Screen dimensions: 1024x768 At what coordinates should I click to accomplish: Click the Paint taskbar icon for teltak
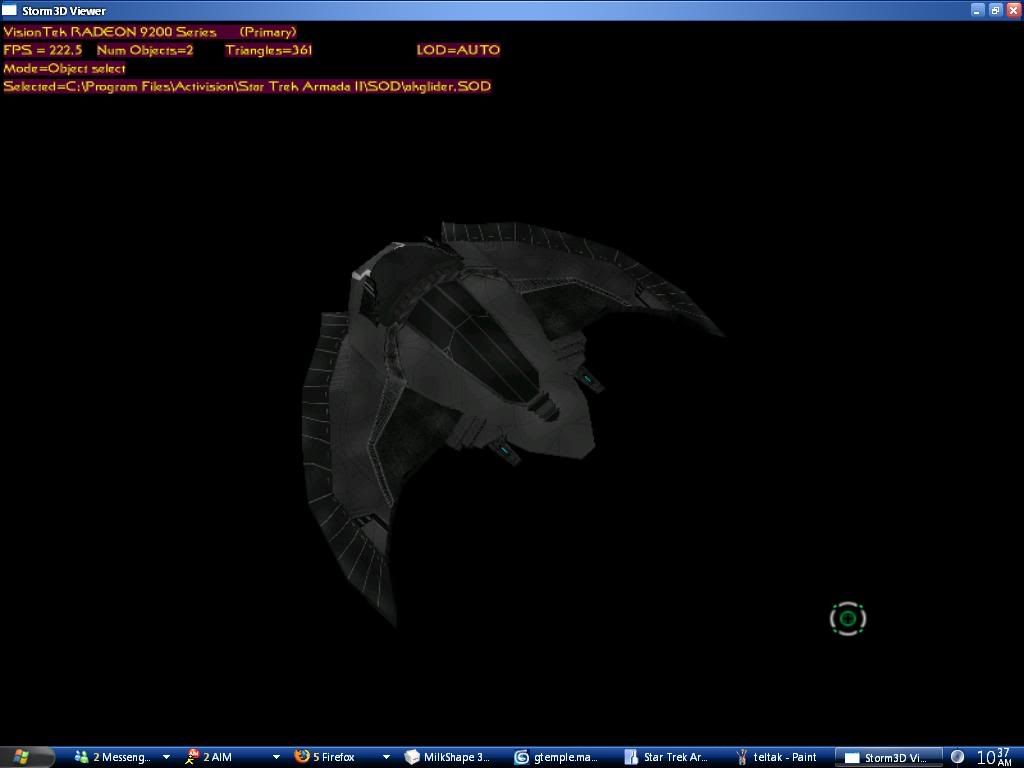pyautogui.click(x=741, y=757)
